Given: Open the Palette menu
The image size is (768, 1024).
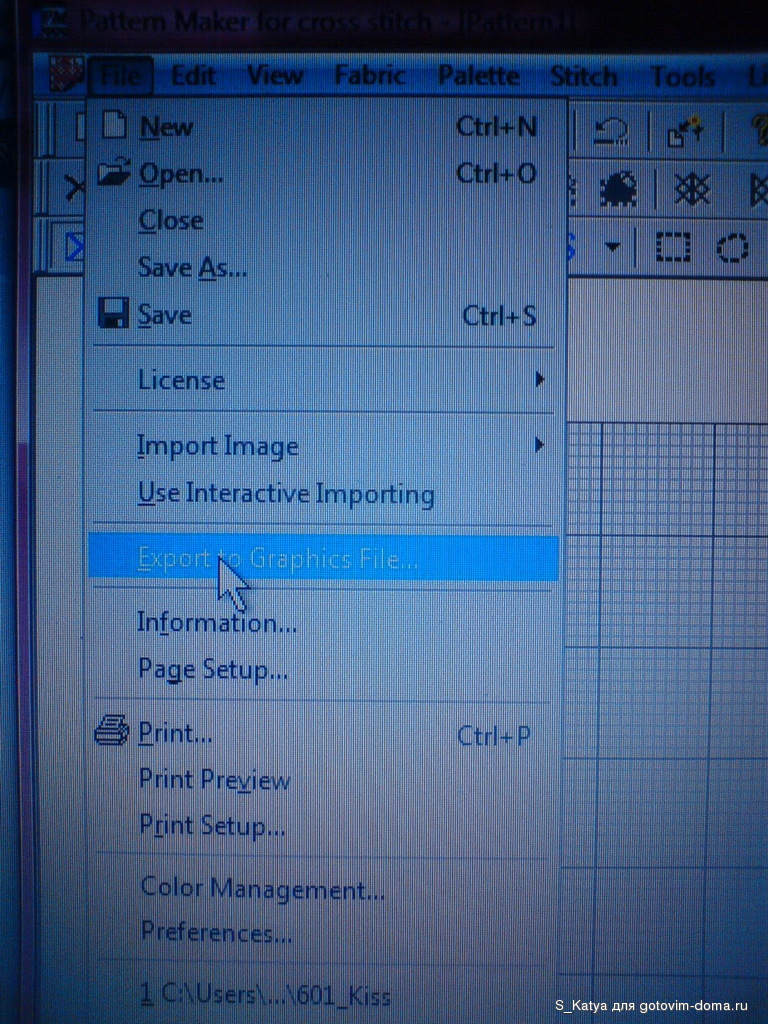Looking at the screenshot, I should [x=479, y=76].
